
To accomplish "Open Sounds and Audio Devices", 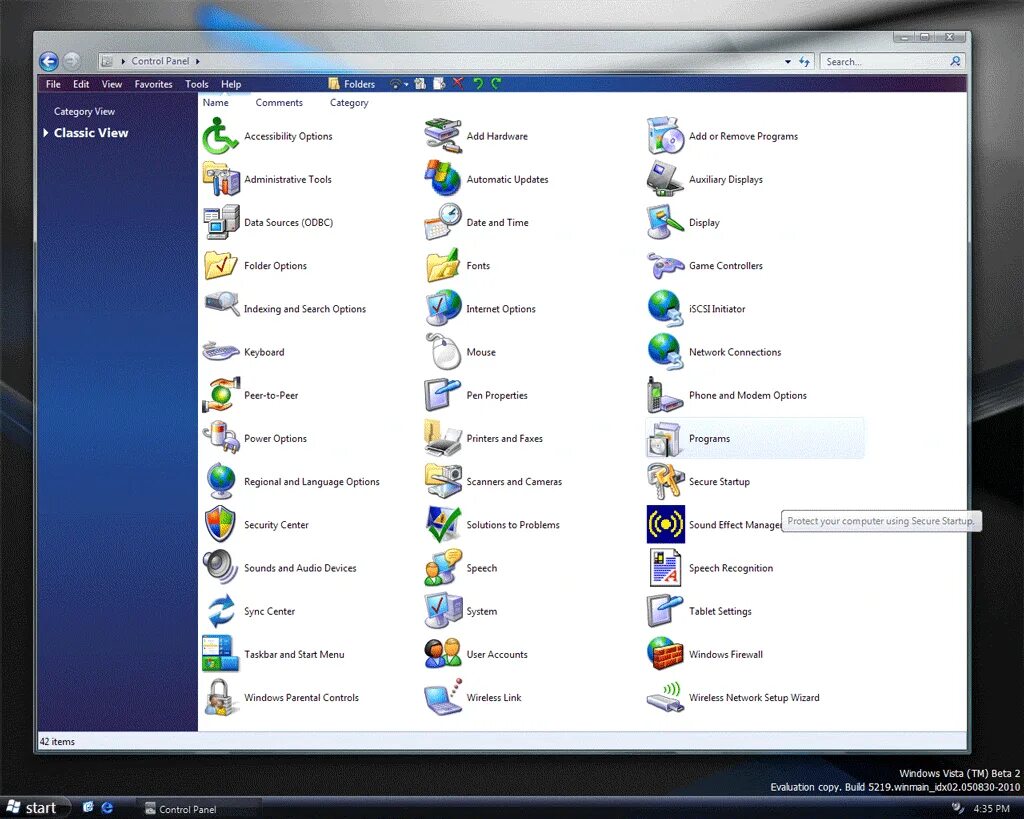I will tap(280, 567).
